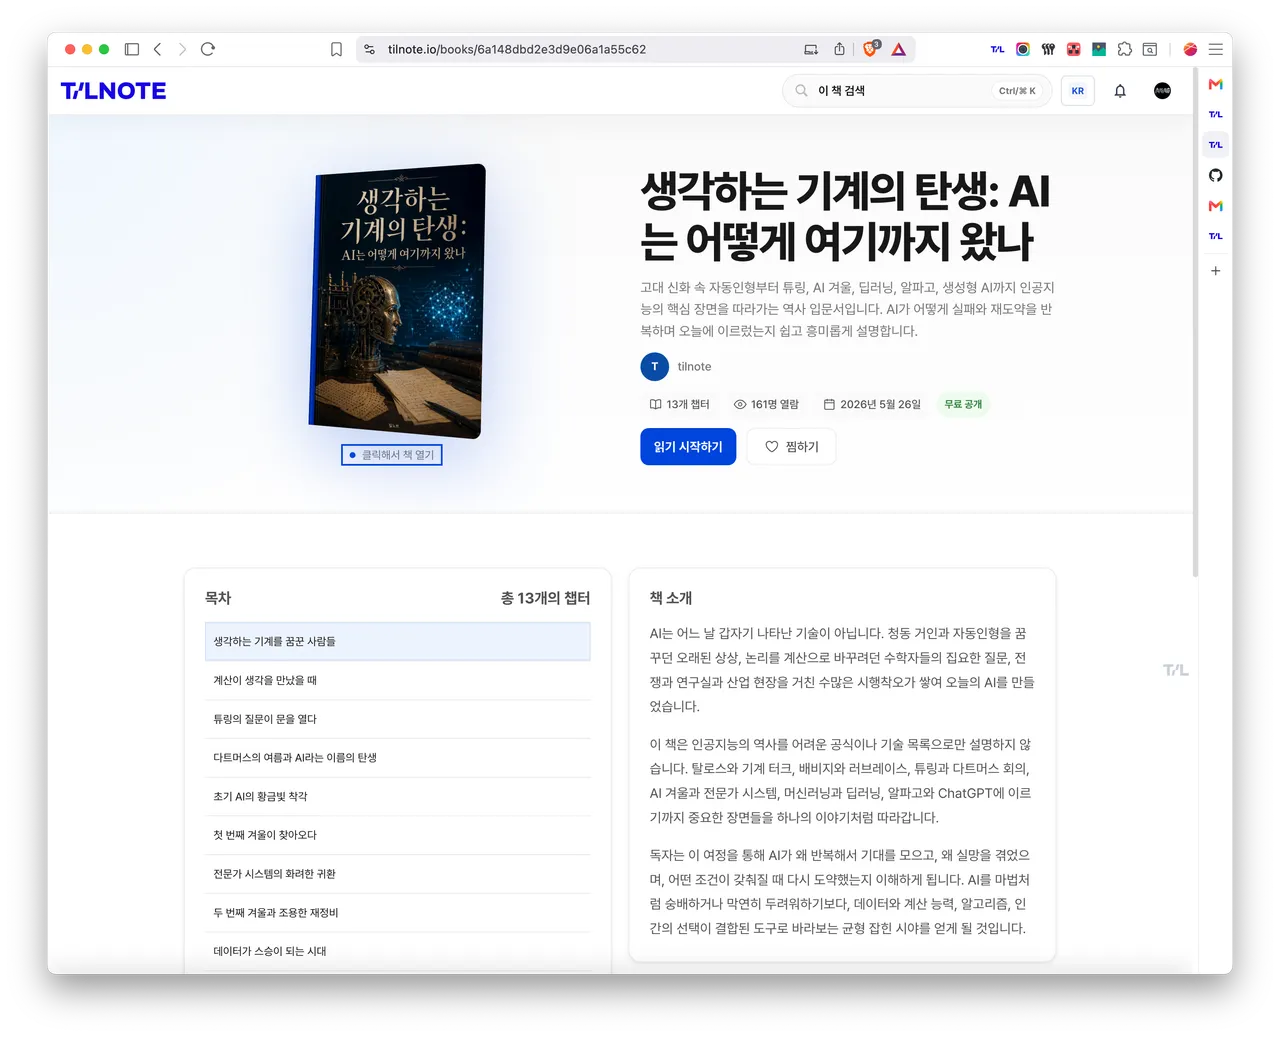Go back with the browser back arrow

[x=157, y=49]
